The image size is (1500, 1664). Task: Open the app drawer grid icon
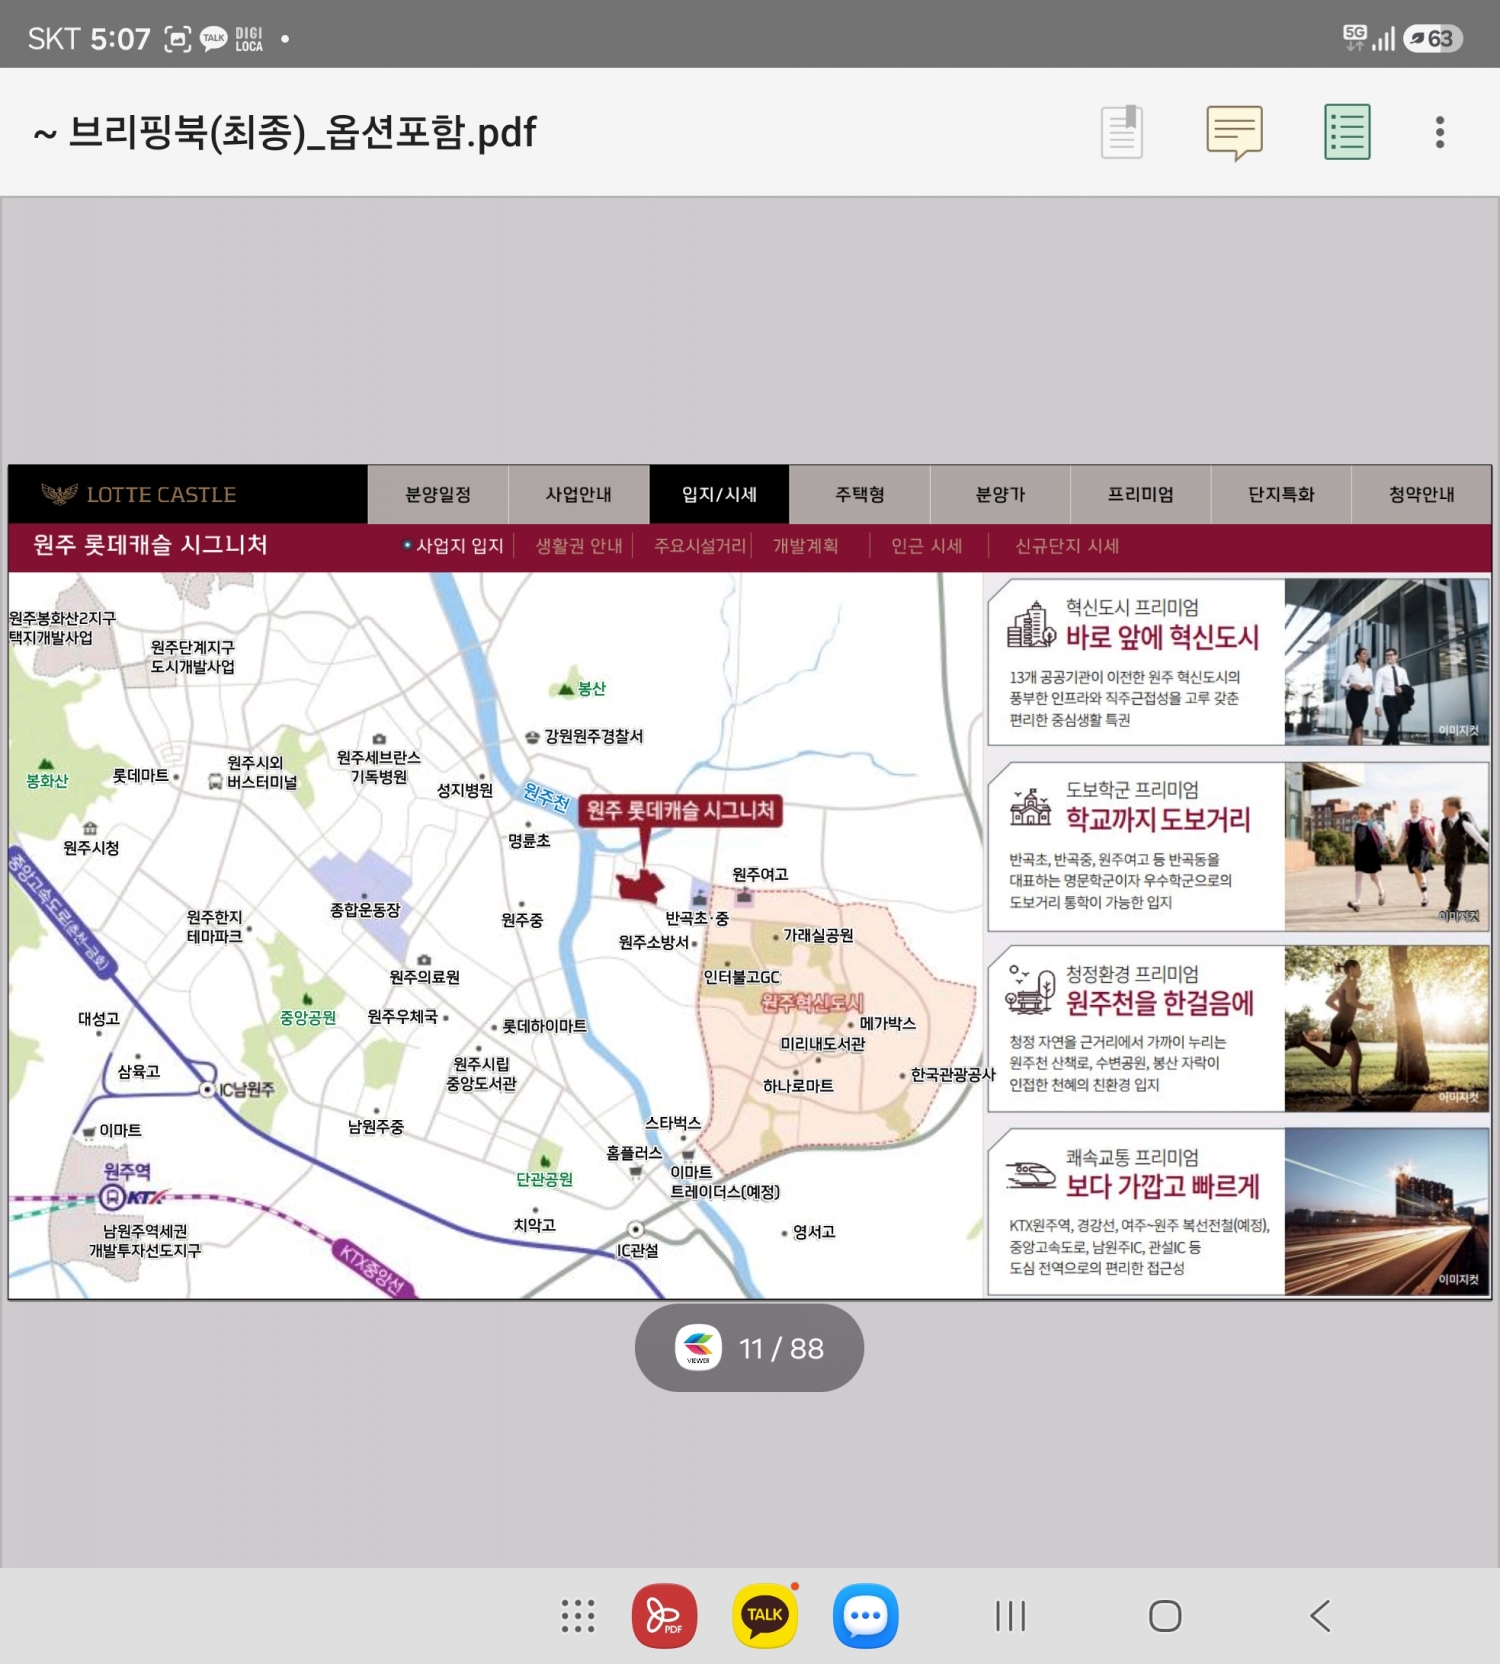[x=578, y=1616]
